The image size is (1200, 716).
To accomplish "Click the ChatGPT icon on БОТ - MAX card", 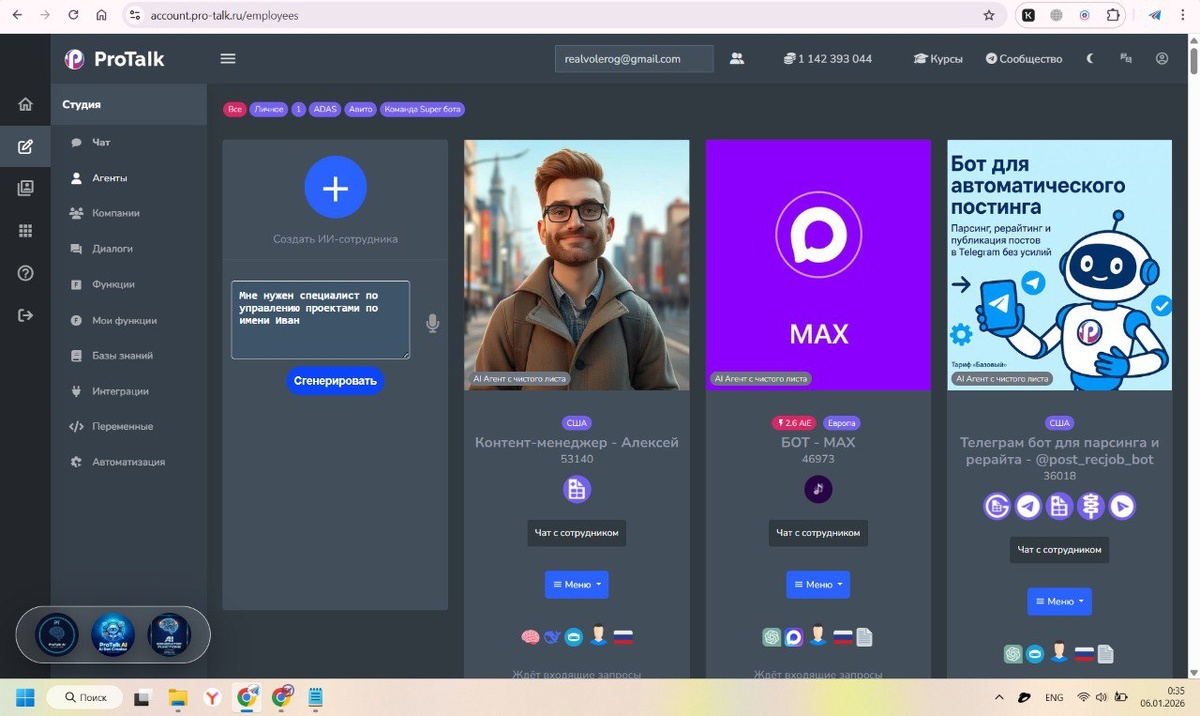I will [x=771, y=636].
